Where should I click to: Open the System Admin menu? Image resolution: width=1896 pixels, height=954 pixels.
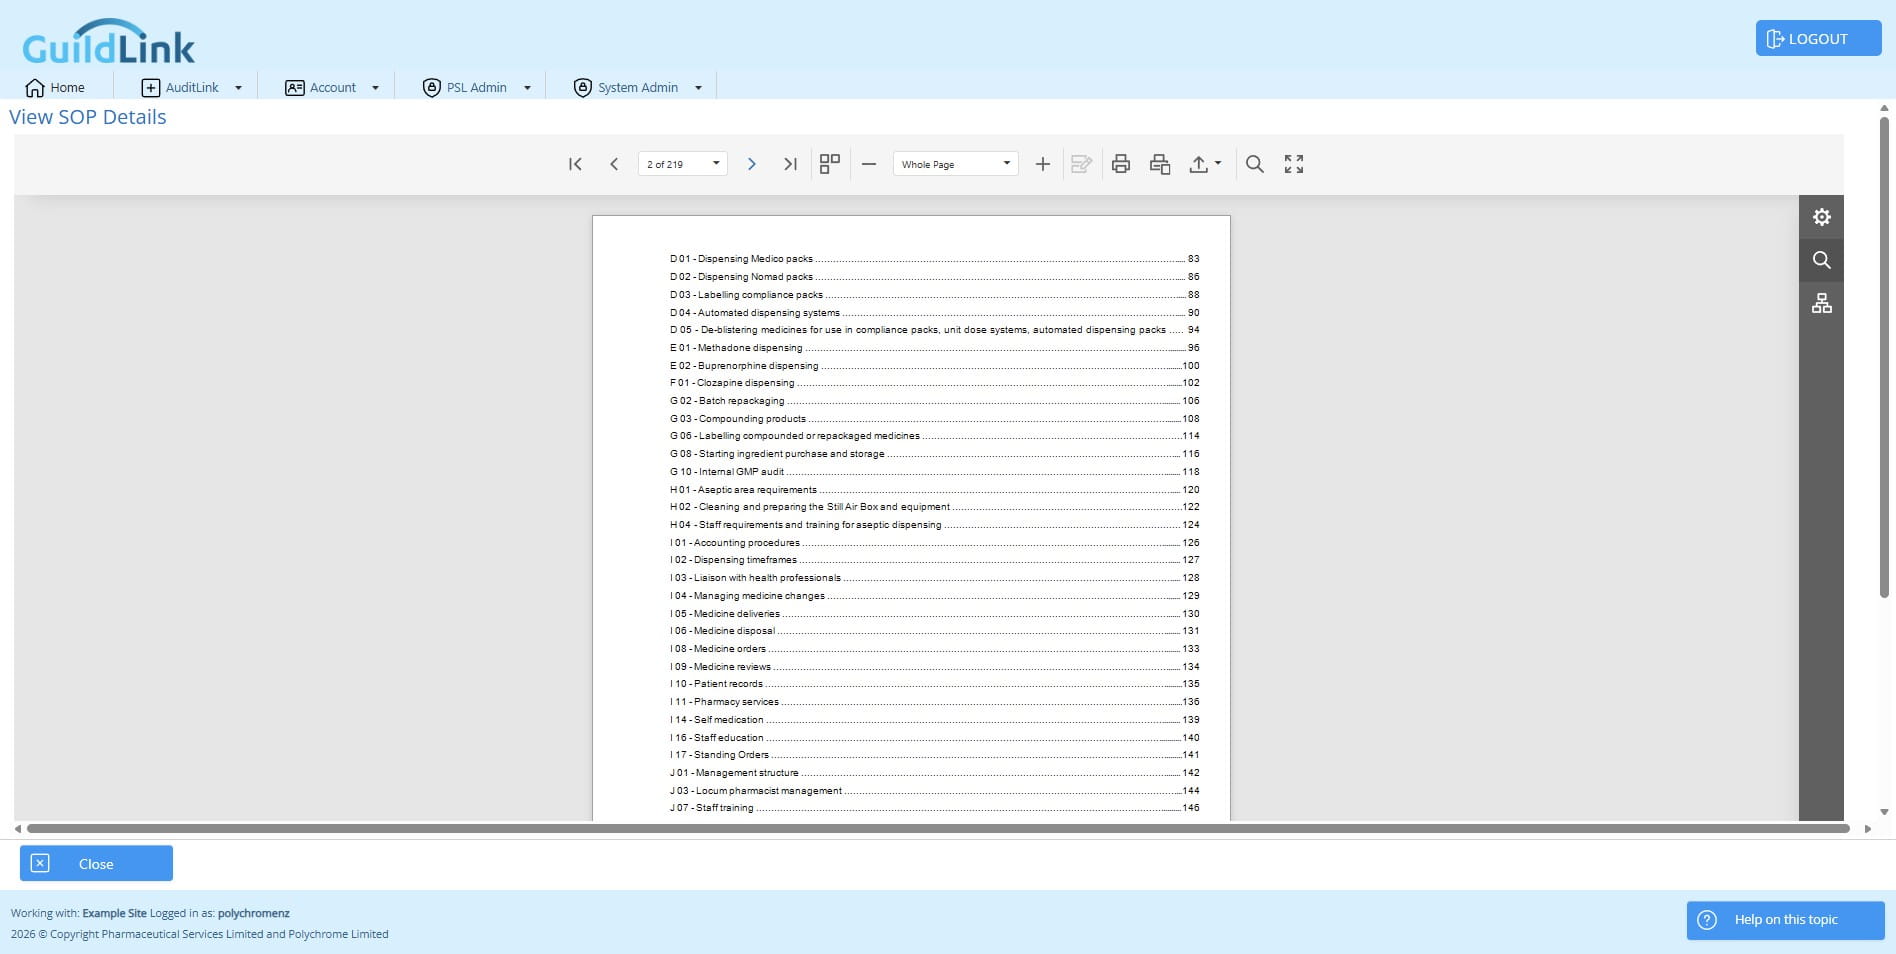(x=637, y=87)
